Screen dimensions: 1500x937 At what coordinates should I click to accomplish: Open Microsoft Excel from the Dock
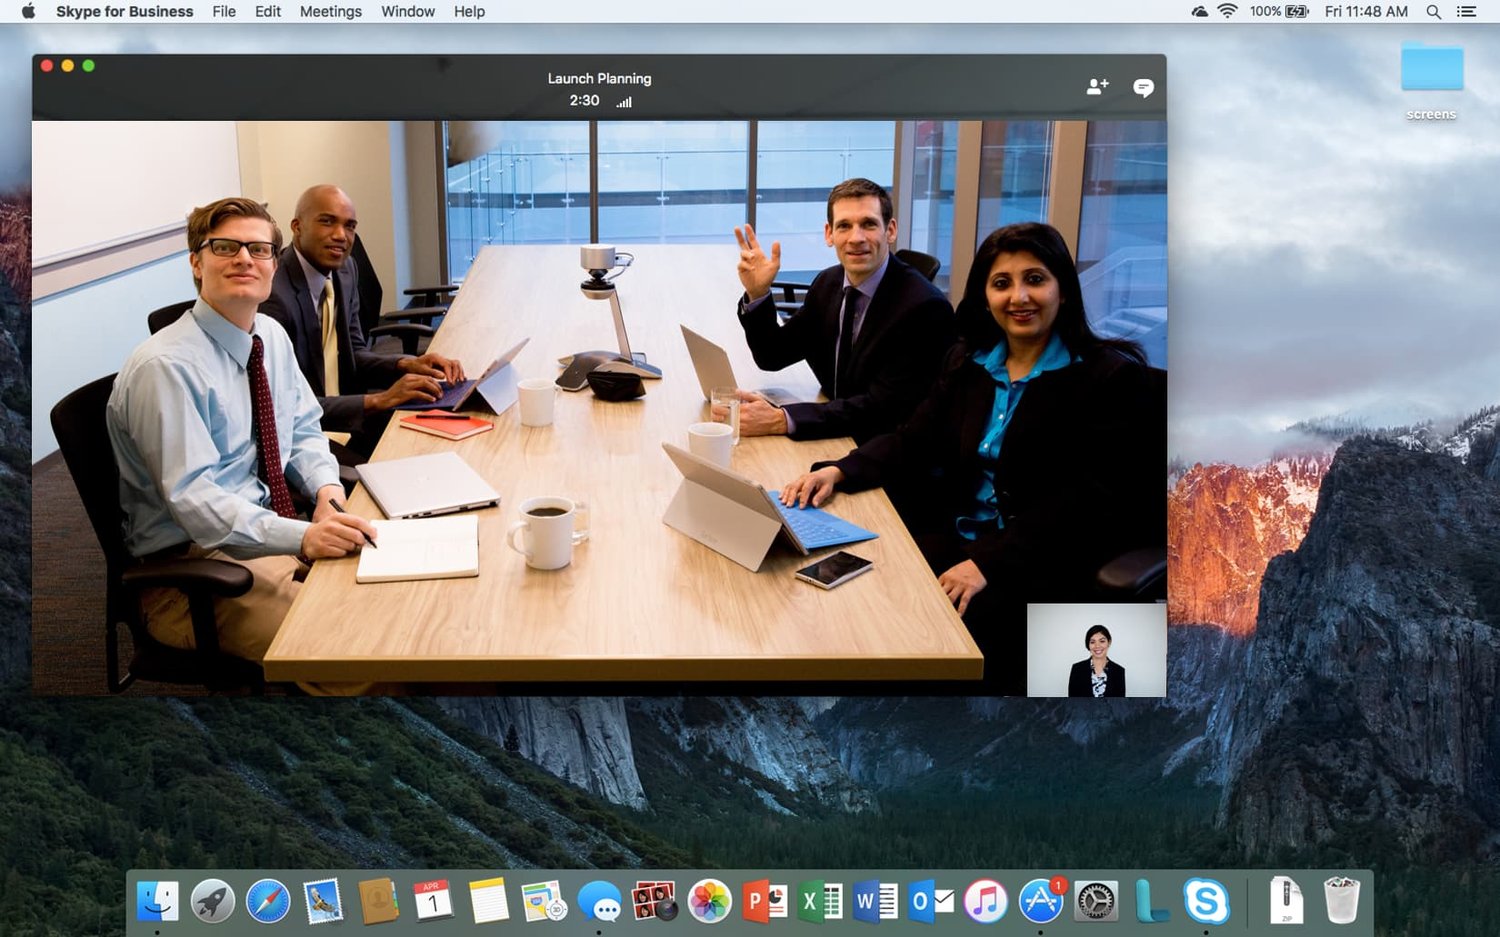818,901
